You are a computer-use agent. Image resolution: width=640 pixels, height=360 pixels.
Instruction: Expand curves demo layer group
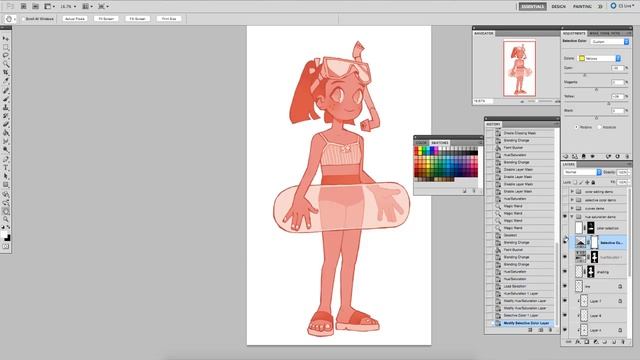(x=572, y=208)
